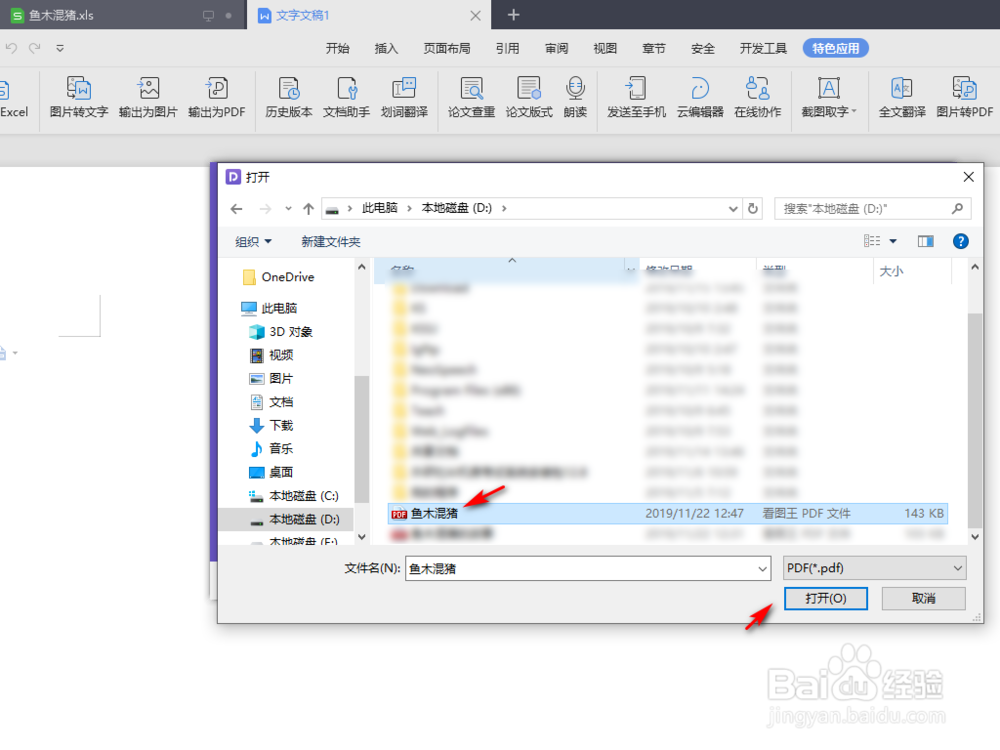Click search magnifier in dialog

957,209
